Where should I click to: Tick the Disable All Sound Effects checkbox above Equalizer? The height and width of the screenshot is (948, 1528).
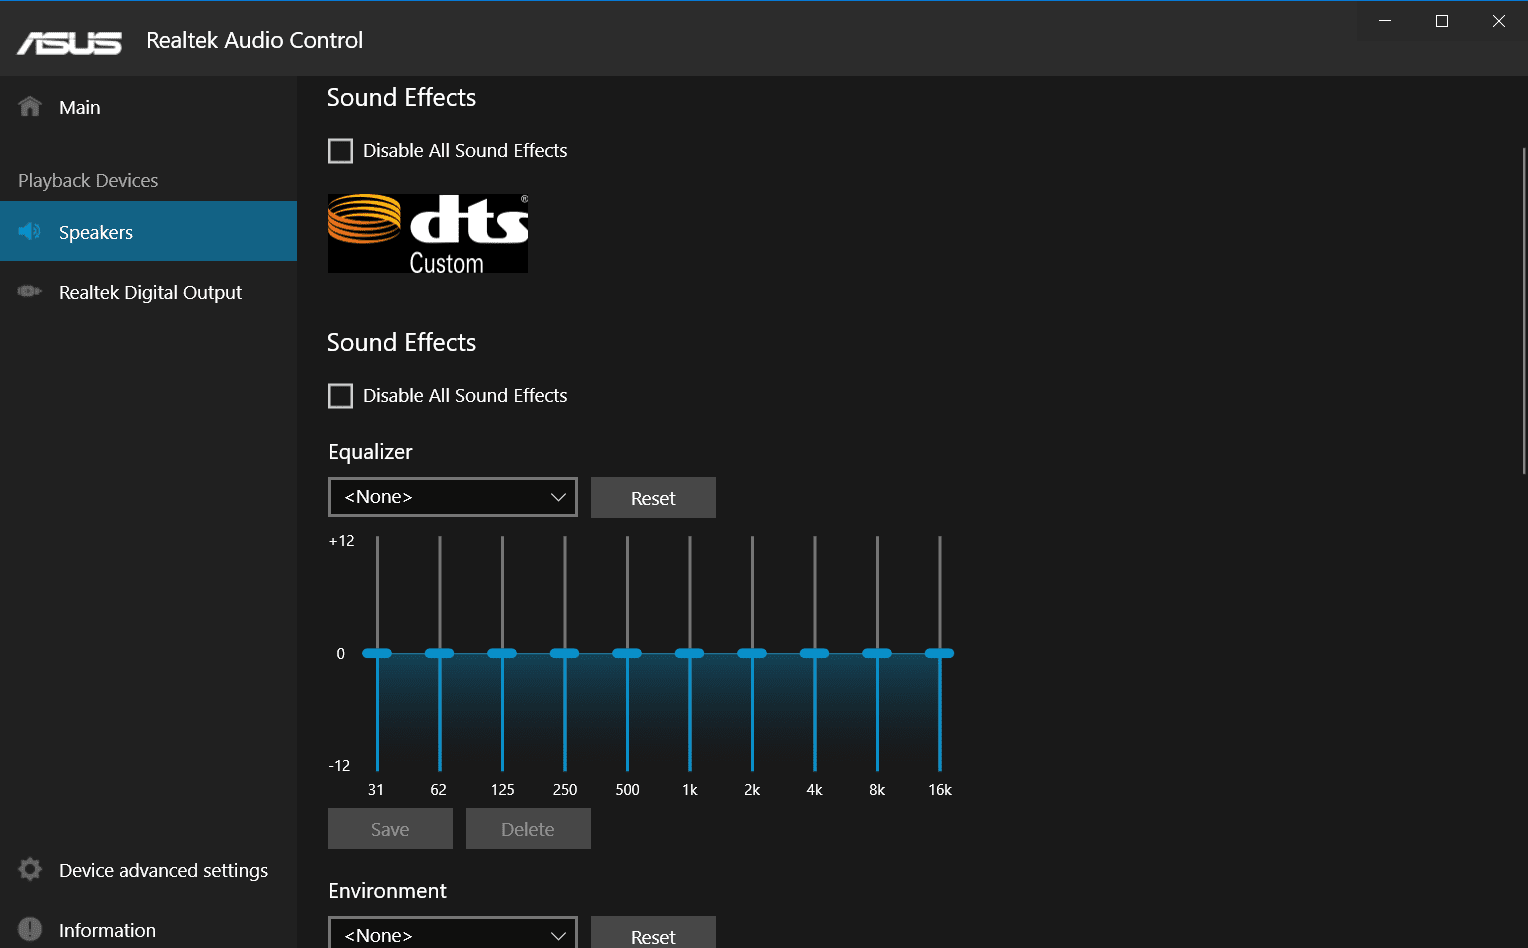coord(340,396)
